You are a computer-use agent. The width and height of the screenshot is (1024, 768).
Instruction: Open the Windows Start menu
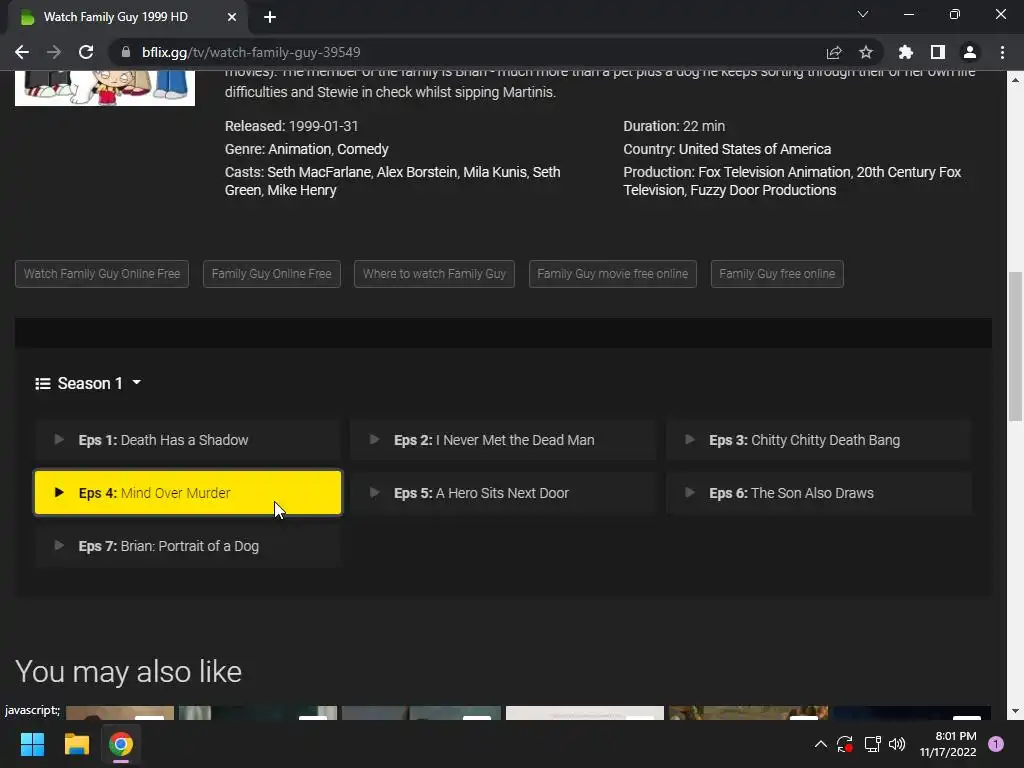(32, 744)
